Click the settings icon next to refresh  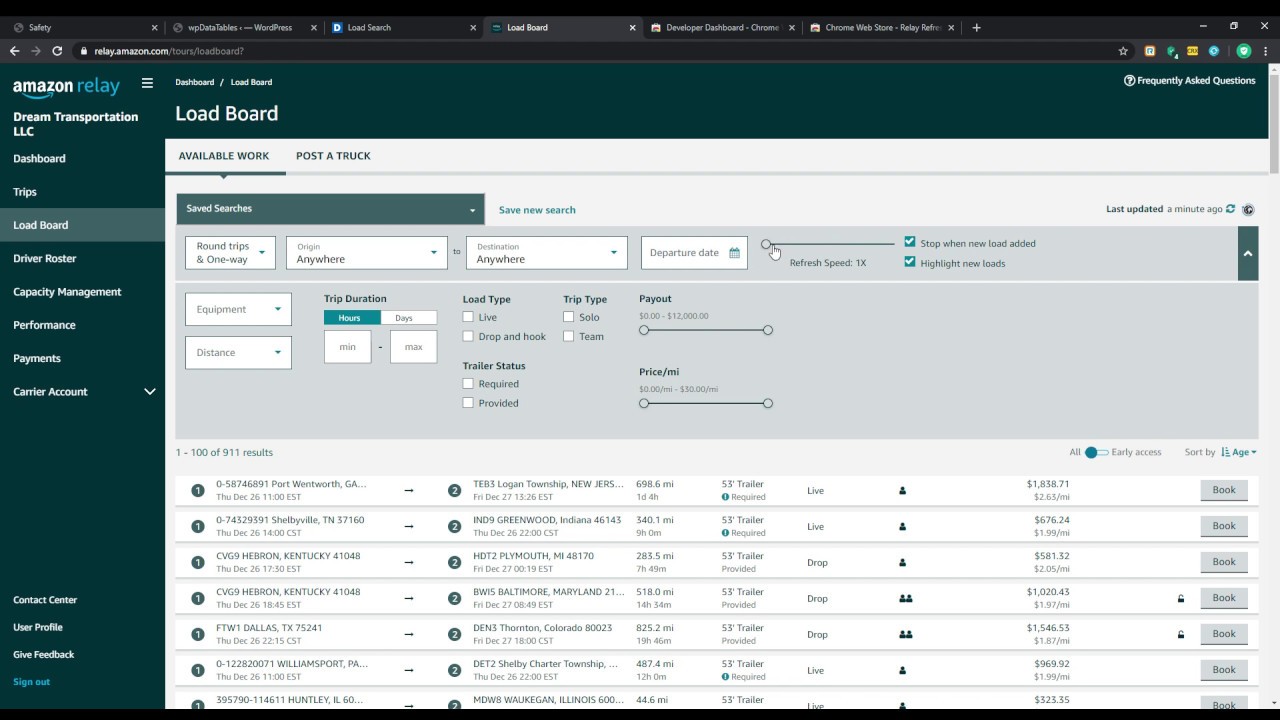click(1248, 209)
